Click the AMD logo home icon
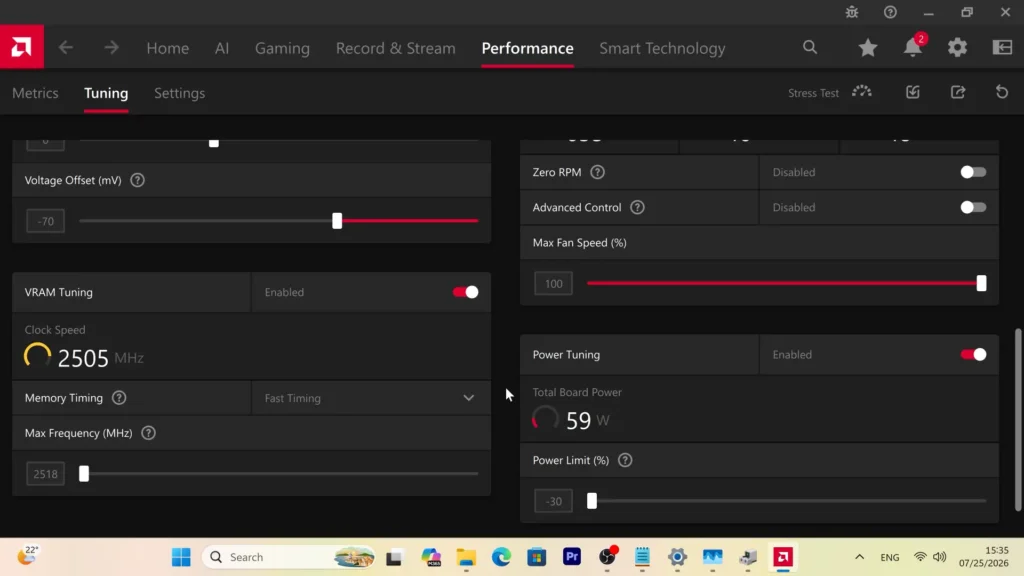The image size is (1024, 576). [x=22, y=47]
